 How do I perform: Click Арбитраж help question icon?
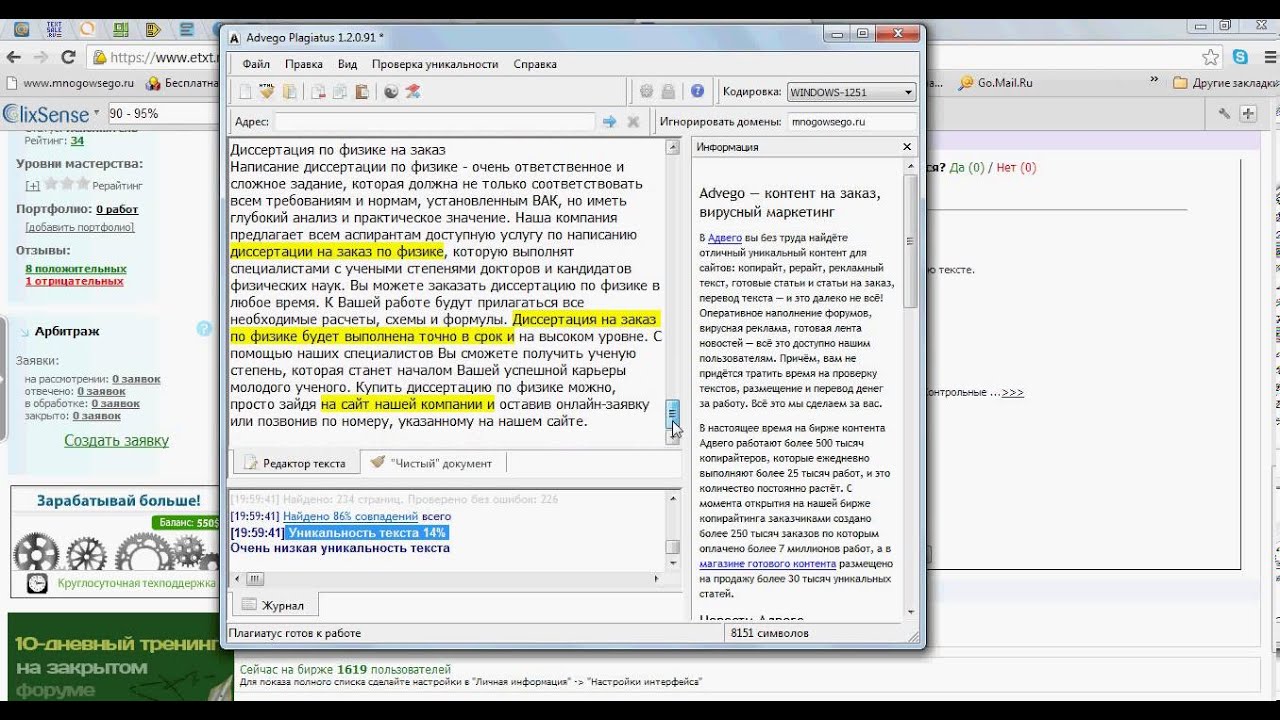(205, 328)
